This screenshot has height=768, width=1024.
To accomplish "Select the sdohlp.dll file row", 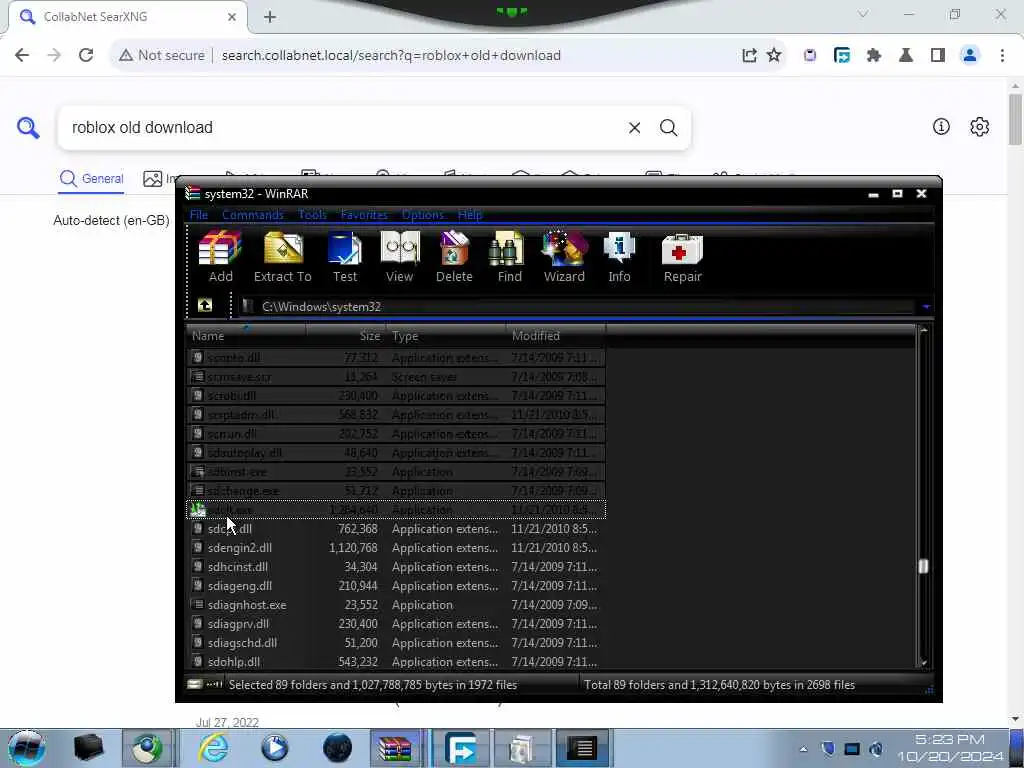I will click(x=396, y=661).
